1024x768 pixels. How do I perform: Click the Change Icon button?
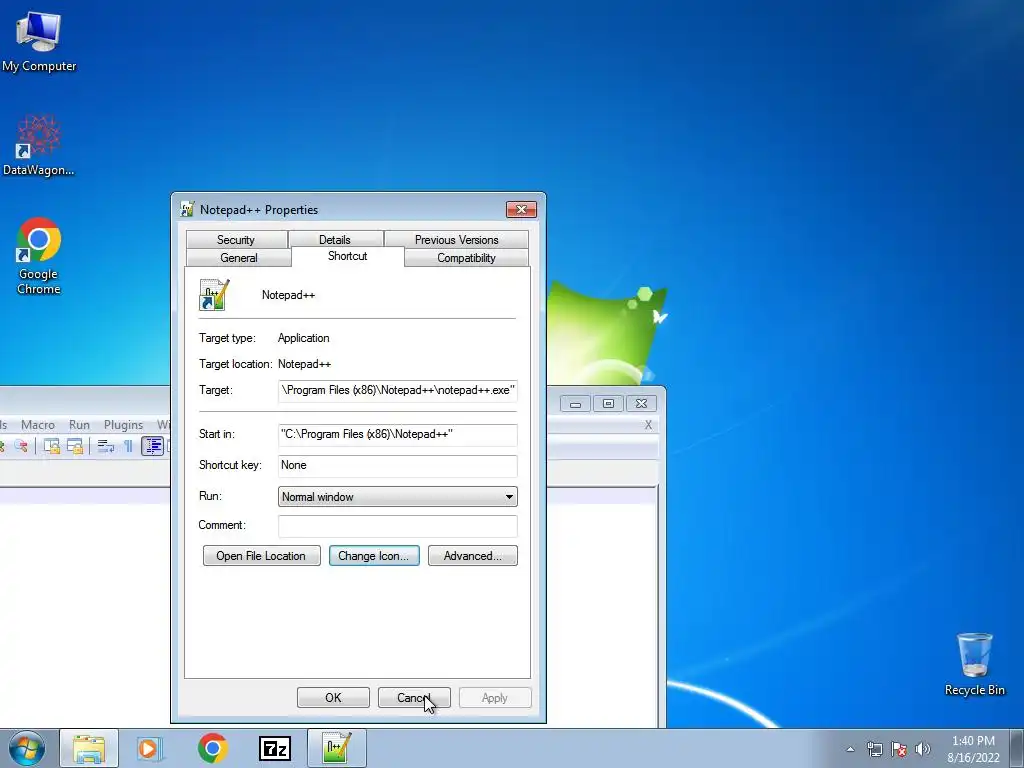[x=374, y=556]
